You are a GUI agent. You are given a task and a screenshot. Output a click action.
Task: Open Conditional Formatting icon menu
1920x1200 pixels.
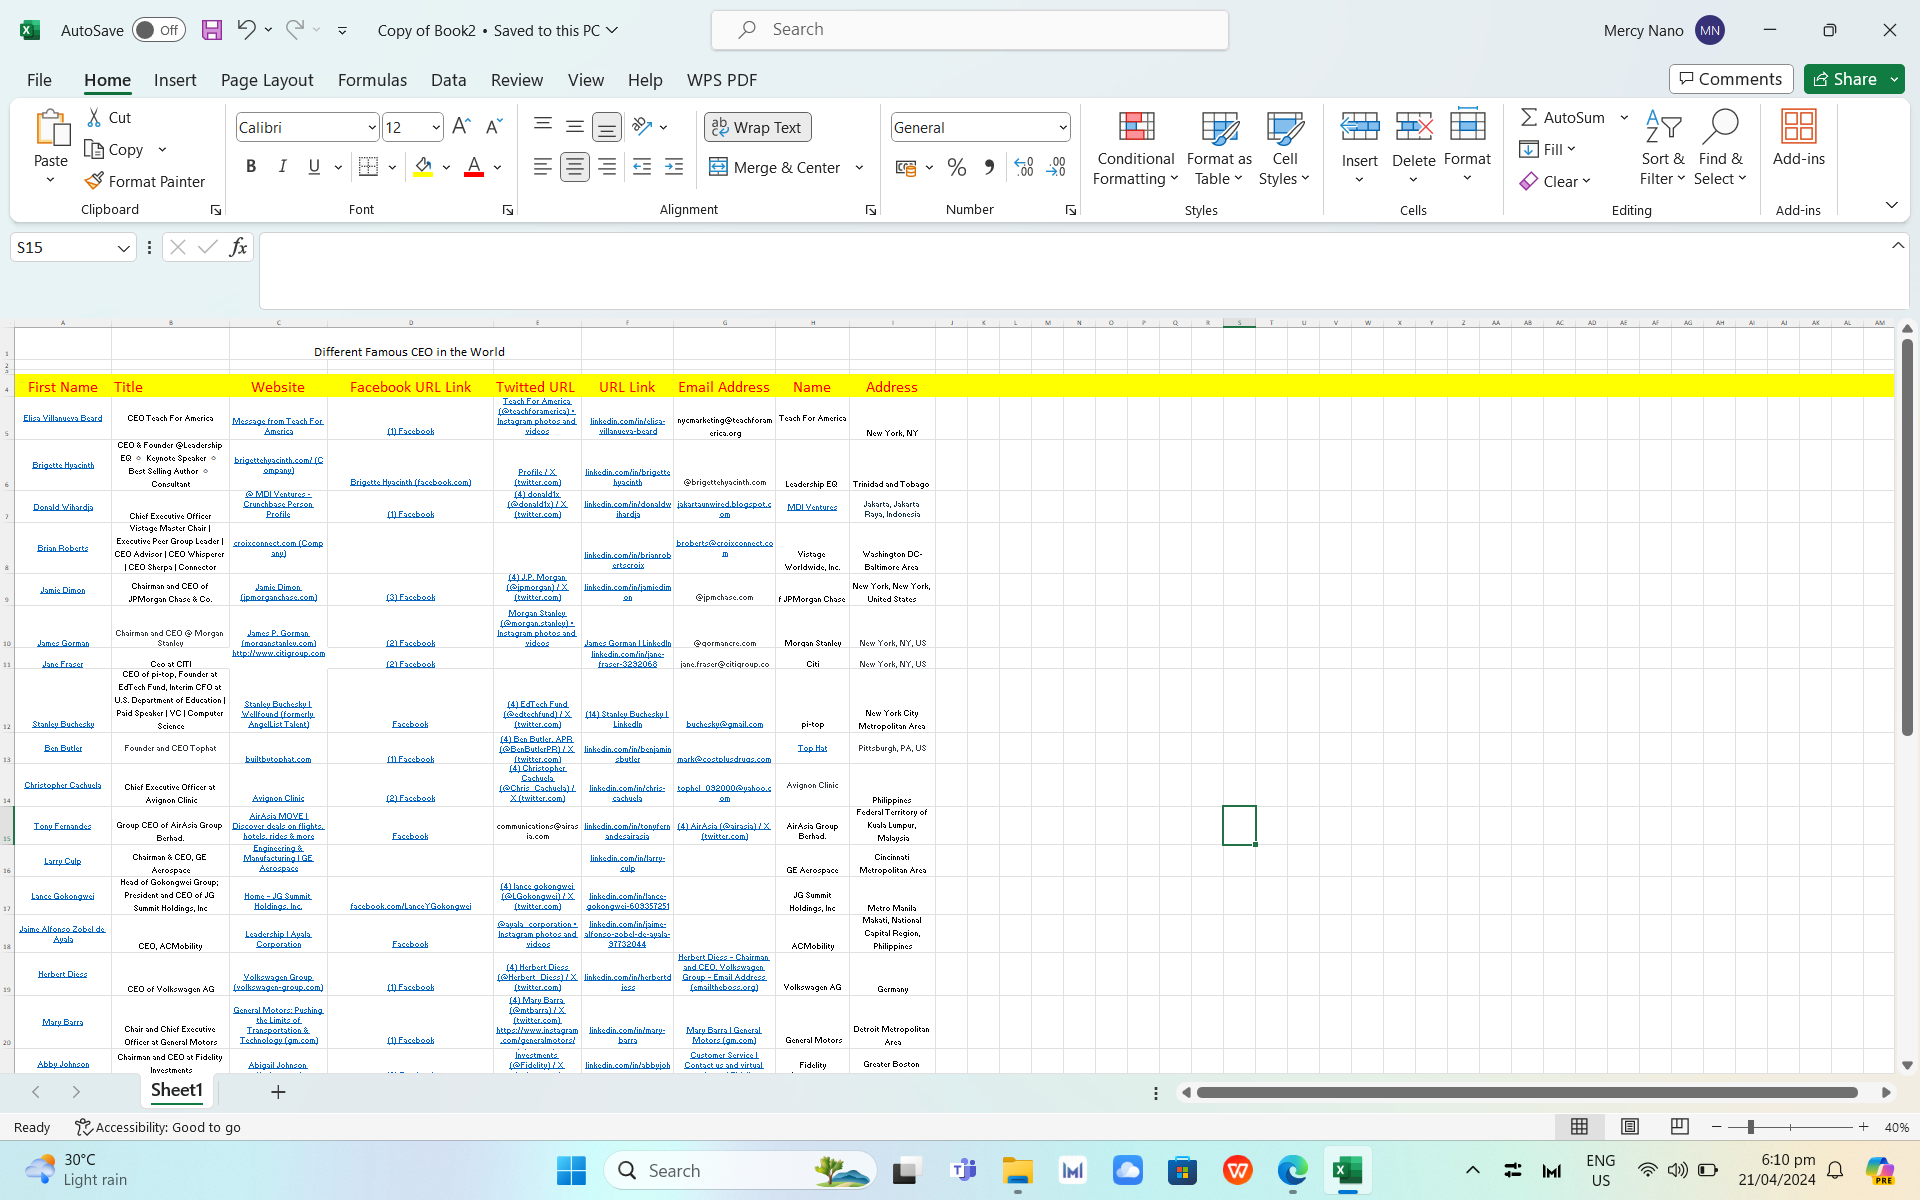tap(1135, 127)
